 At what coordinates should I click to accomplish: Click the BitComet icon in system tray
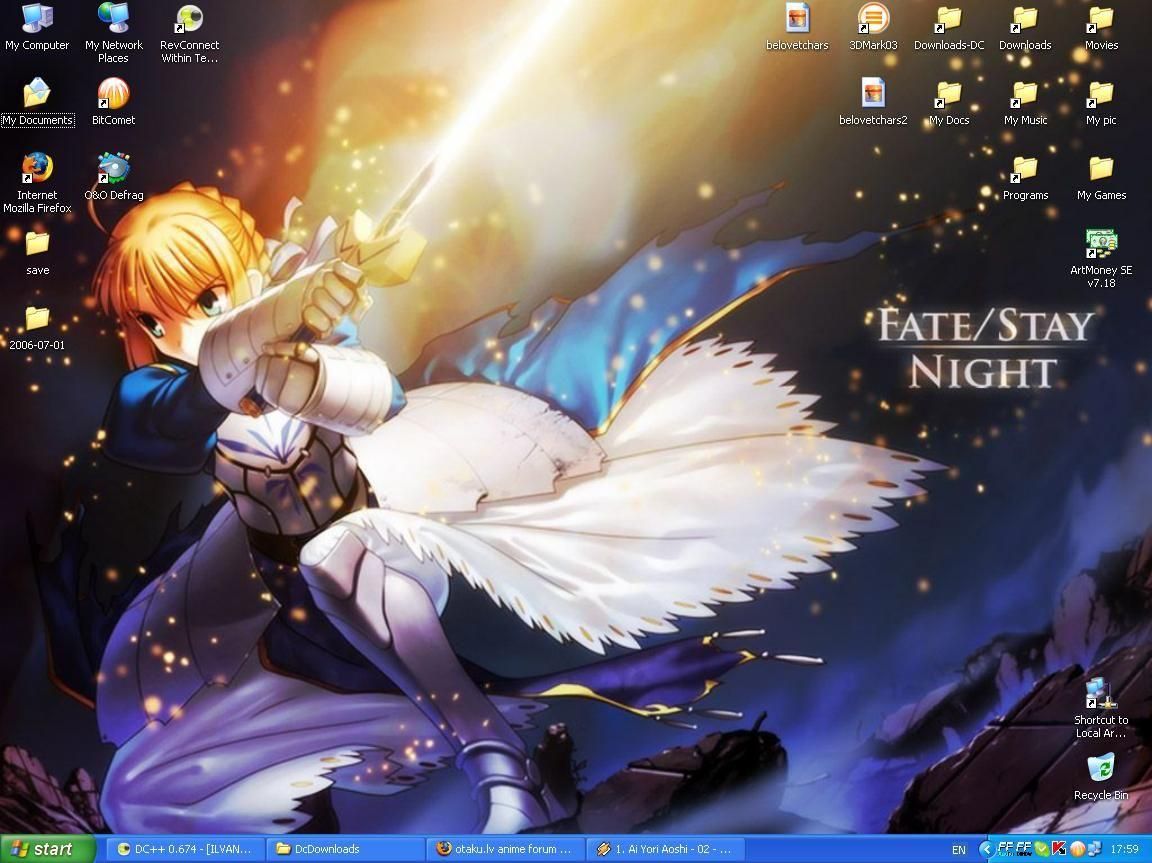pyautogui.click(x=1077, y=849)
